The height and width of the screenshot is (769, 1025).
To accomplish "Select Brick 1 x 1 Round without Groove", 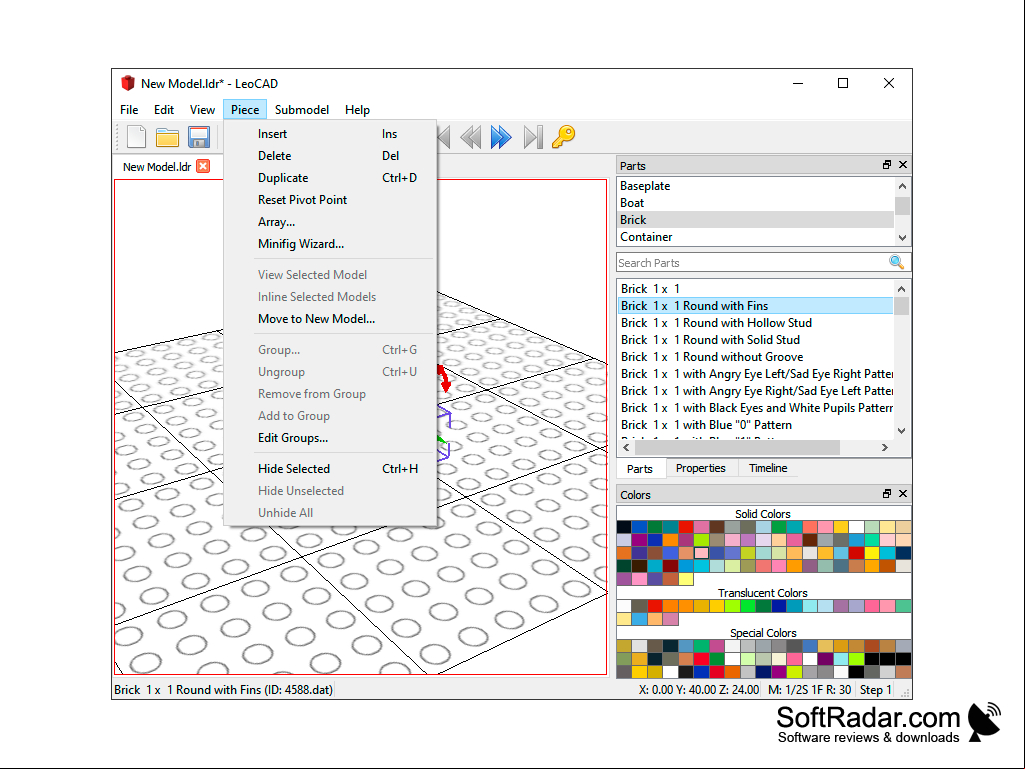I will point(756,356).
